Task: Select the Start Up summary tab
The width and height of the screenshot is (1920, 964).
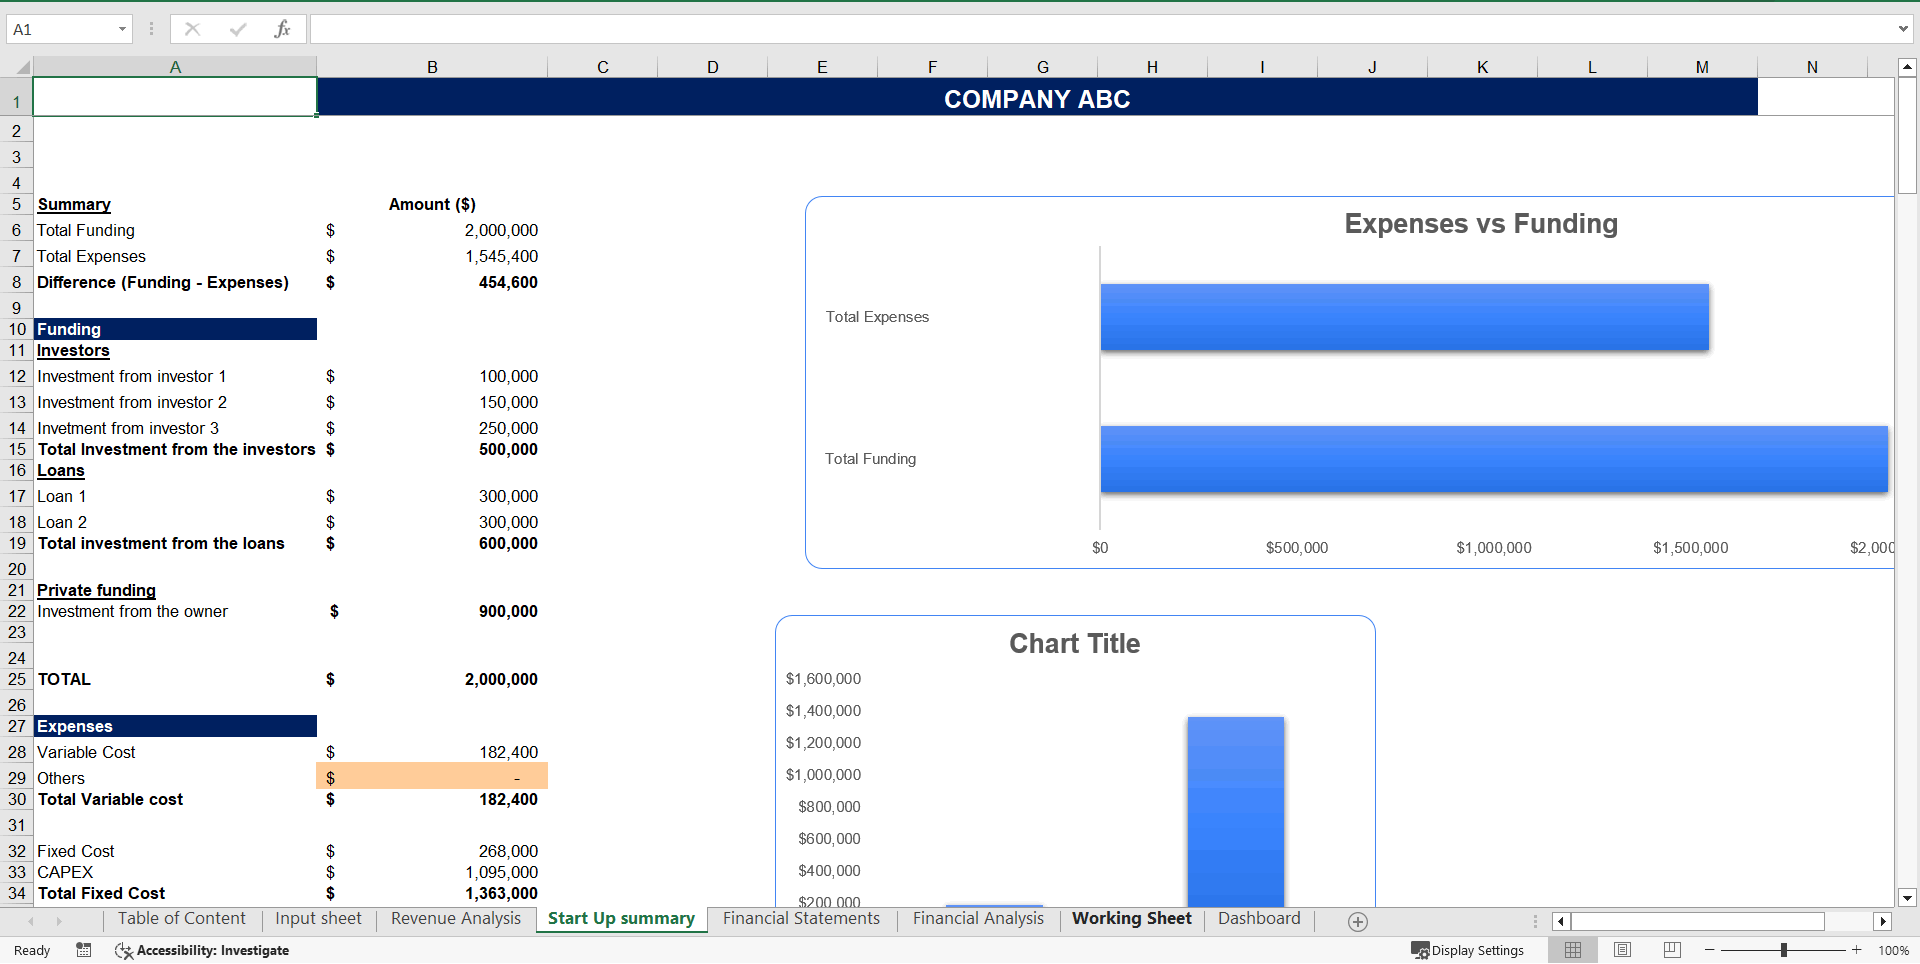Action: coord(621,918)
